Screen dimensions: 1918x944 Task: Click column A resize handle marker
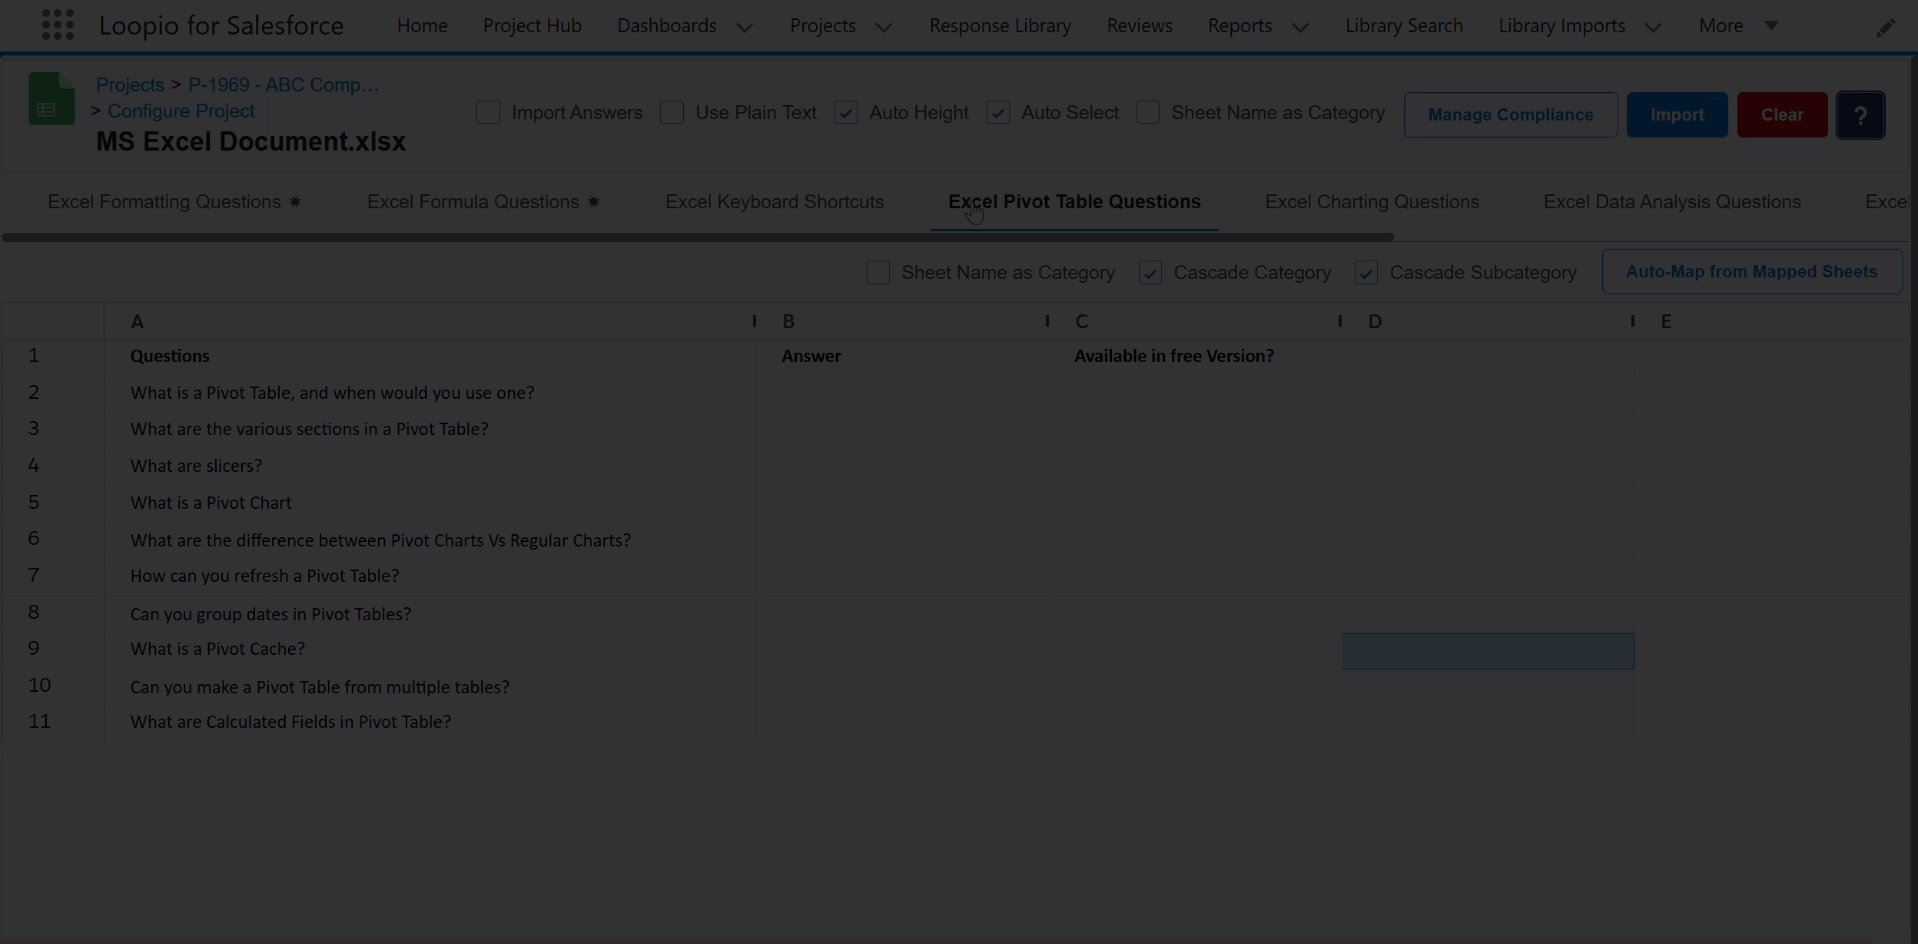tap(754, 321)
